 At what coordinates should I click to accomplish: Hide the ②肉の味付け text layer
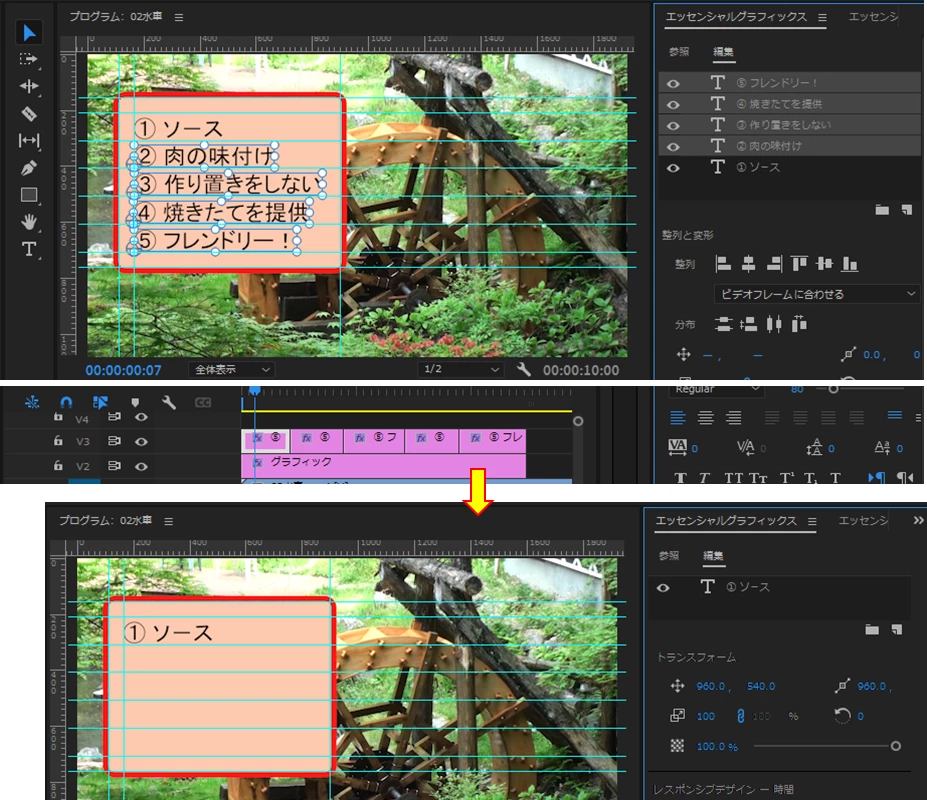tap(673, 147)
